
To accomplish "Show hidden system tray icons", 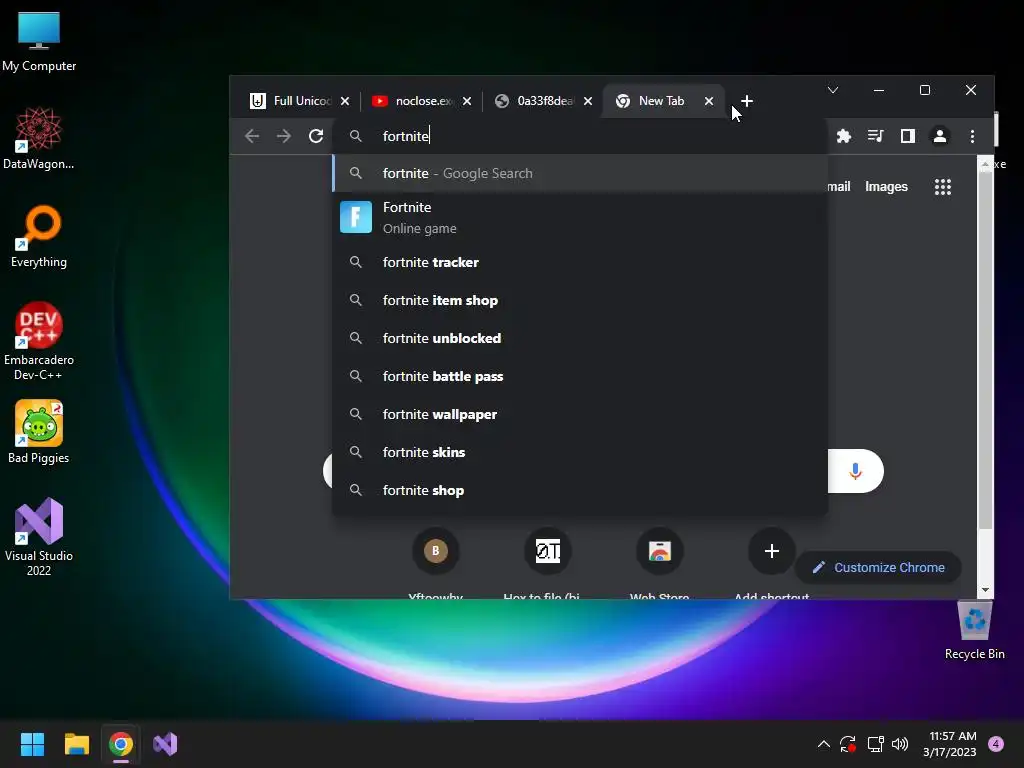I will tap(824, 744).
